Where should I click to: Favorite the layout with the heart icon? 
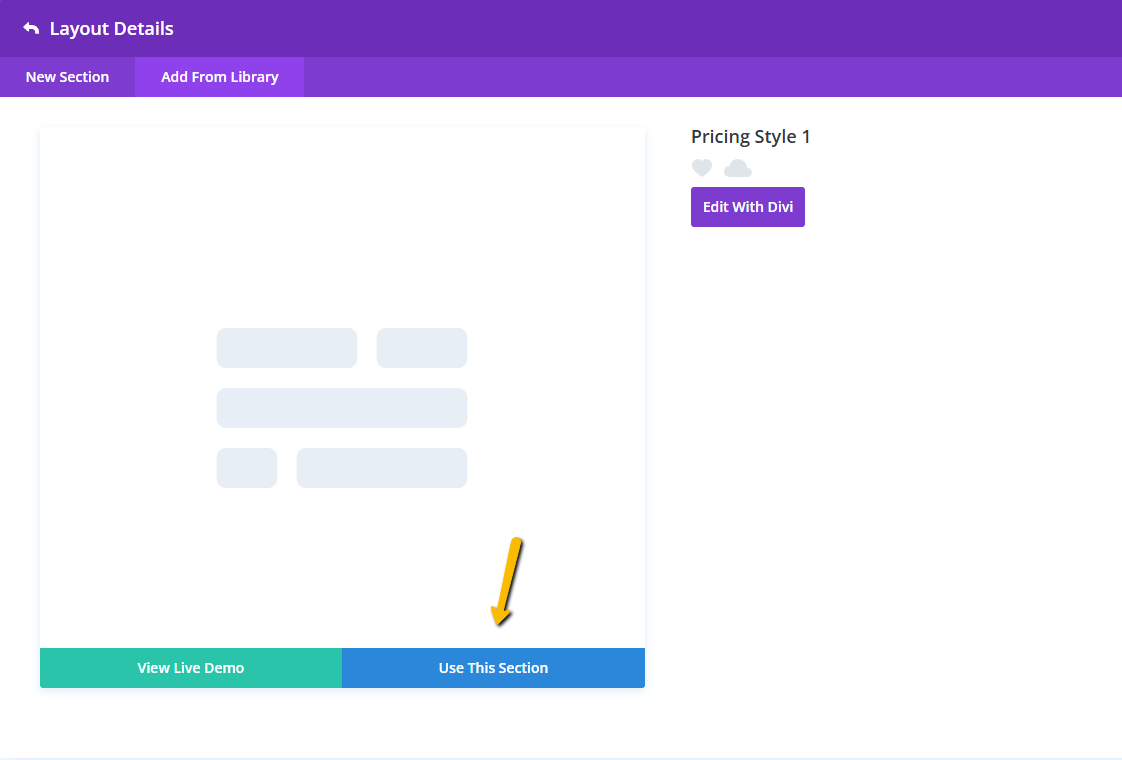pyautogui.click(x=702, y=168)
